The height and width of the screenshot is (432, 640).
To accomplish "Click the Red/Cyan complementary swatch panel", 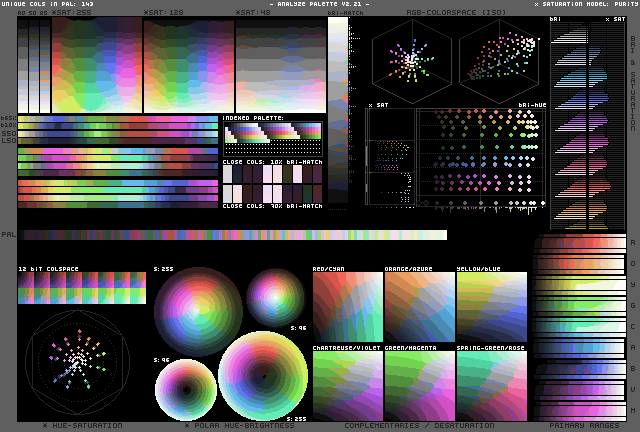I will pyautogui.click(x=346, y=307).
